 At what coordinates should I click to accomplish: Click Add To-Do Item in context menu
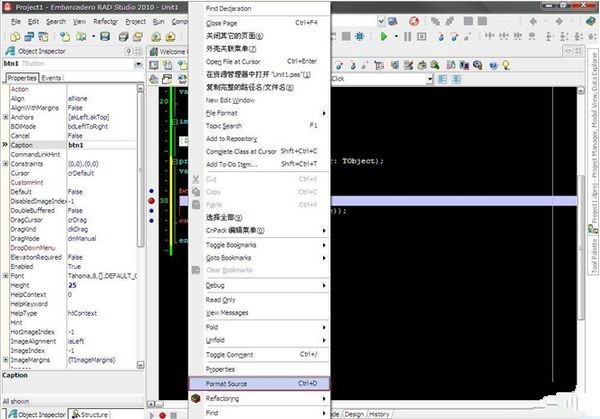point(260,165)
